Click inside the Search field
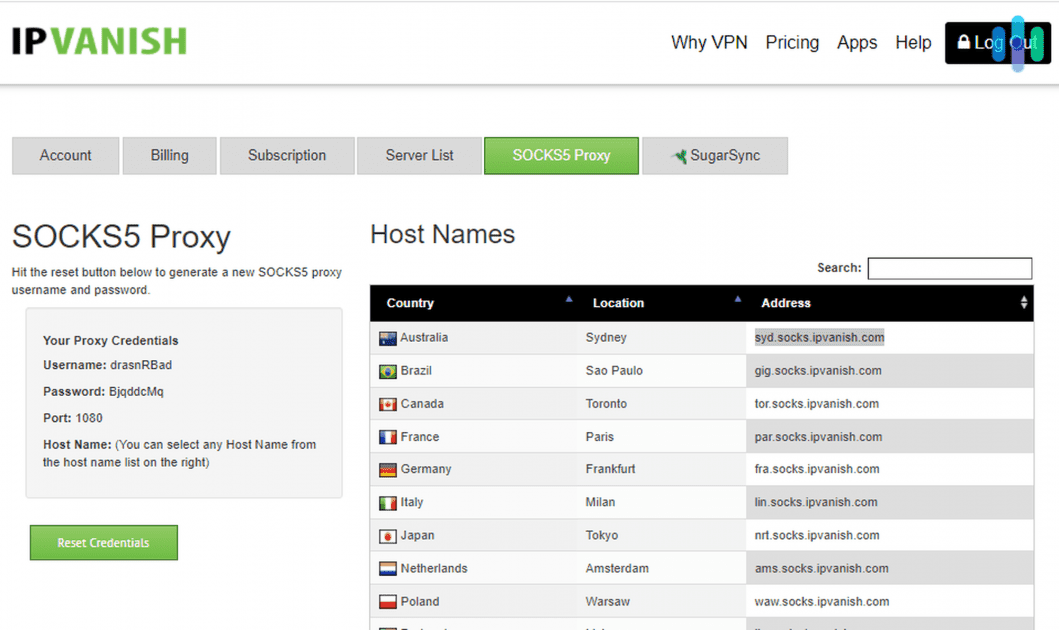1059x630 pixels. coord(948,268)
